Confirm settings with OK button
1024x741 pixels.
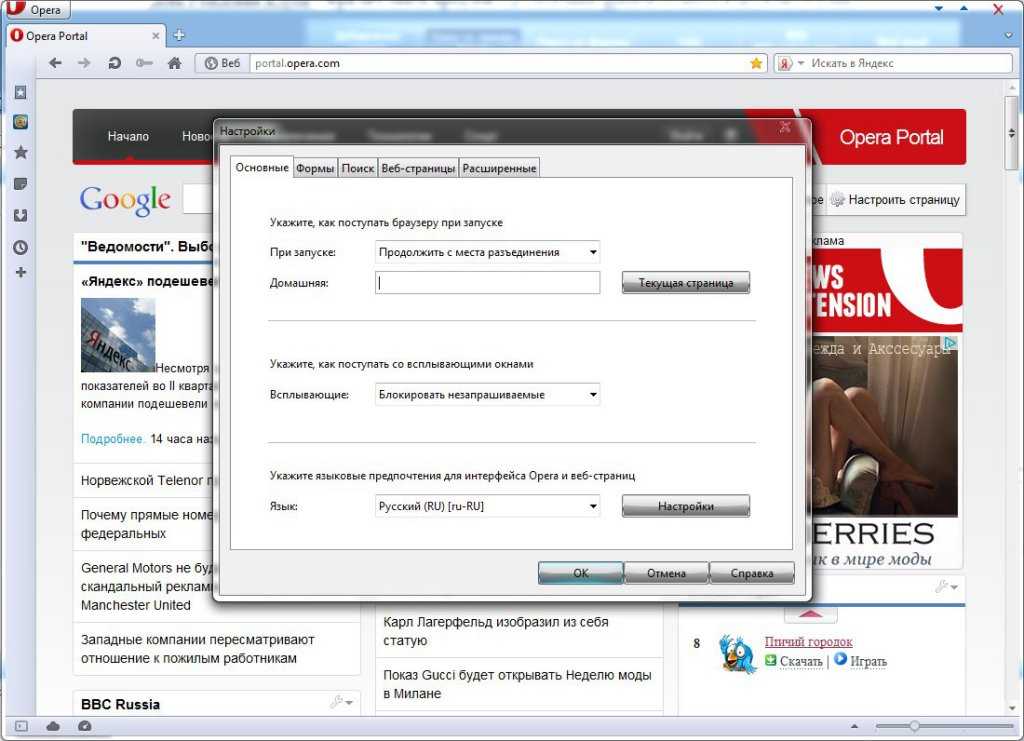click(x=581, y=573)
